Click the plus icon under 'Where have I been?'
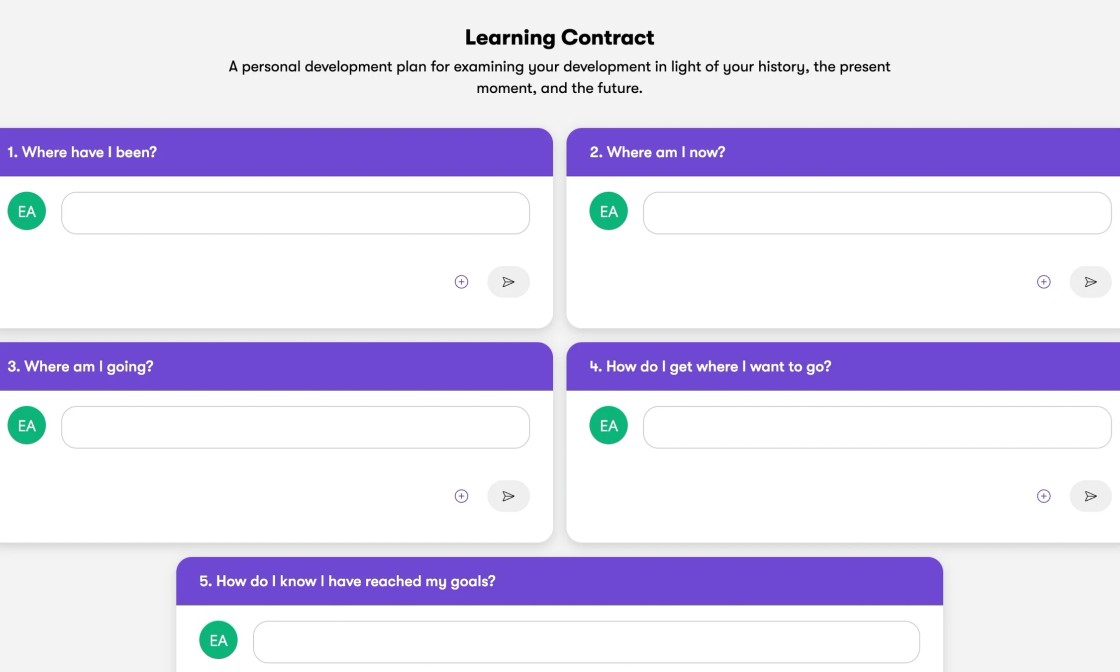The height and width of the screenshot is (672, 1120). click(461, 281)
